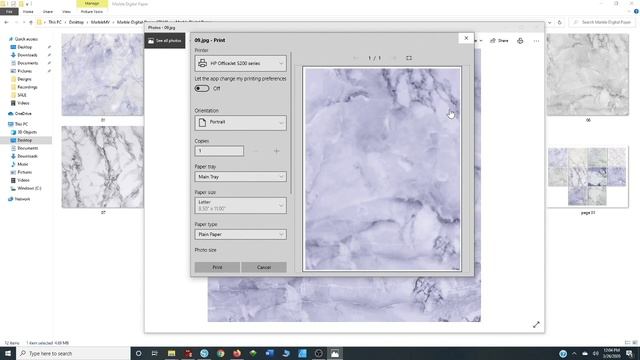The width and height of the screenshot is (640, 360).
Task: Open the address bar history dropdown arrow
Action: pos(549,22)
